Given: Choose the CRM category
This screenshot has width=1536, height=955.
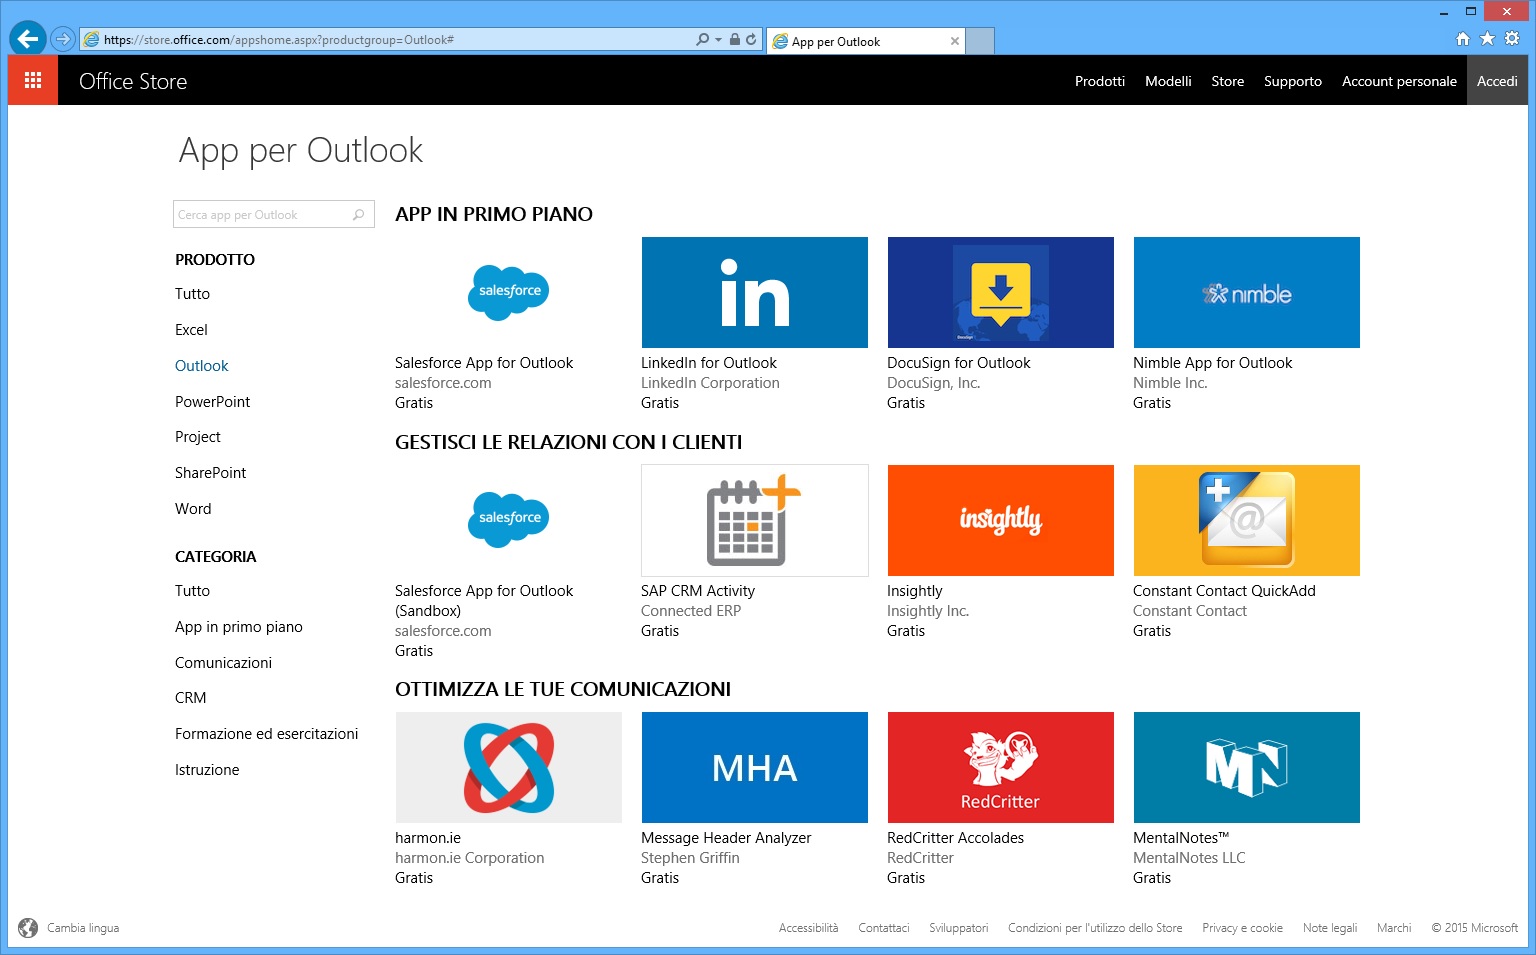Looking at the screenshot, I should pyautogui.click(x=191, y=698).
